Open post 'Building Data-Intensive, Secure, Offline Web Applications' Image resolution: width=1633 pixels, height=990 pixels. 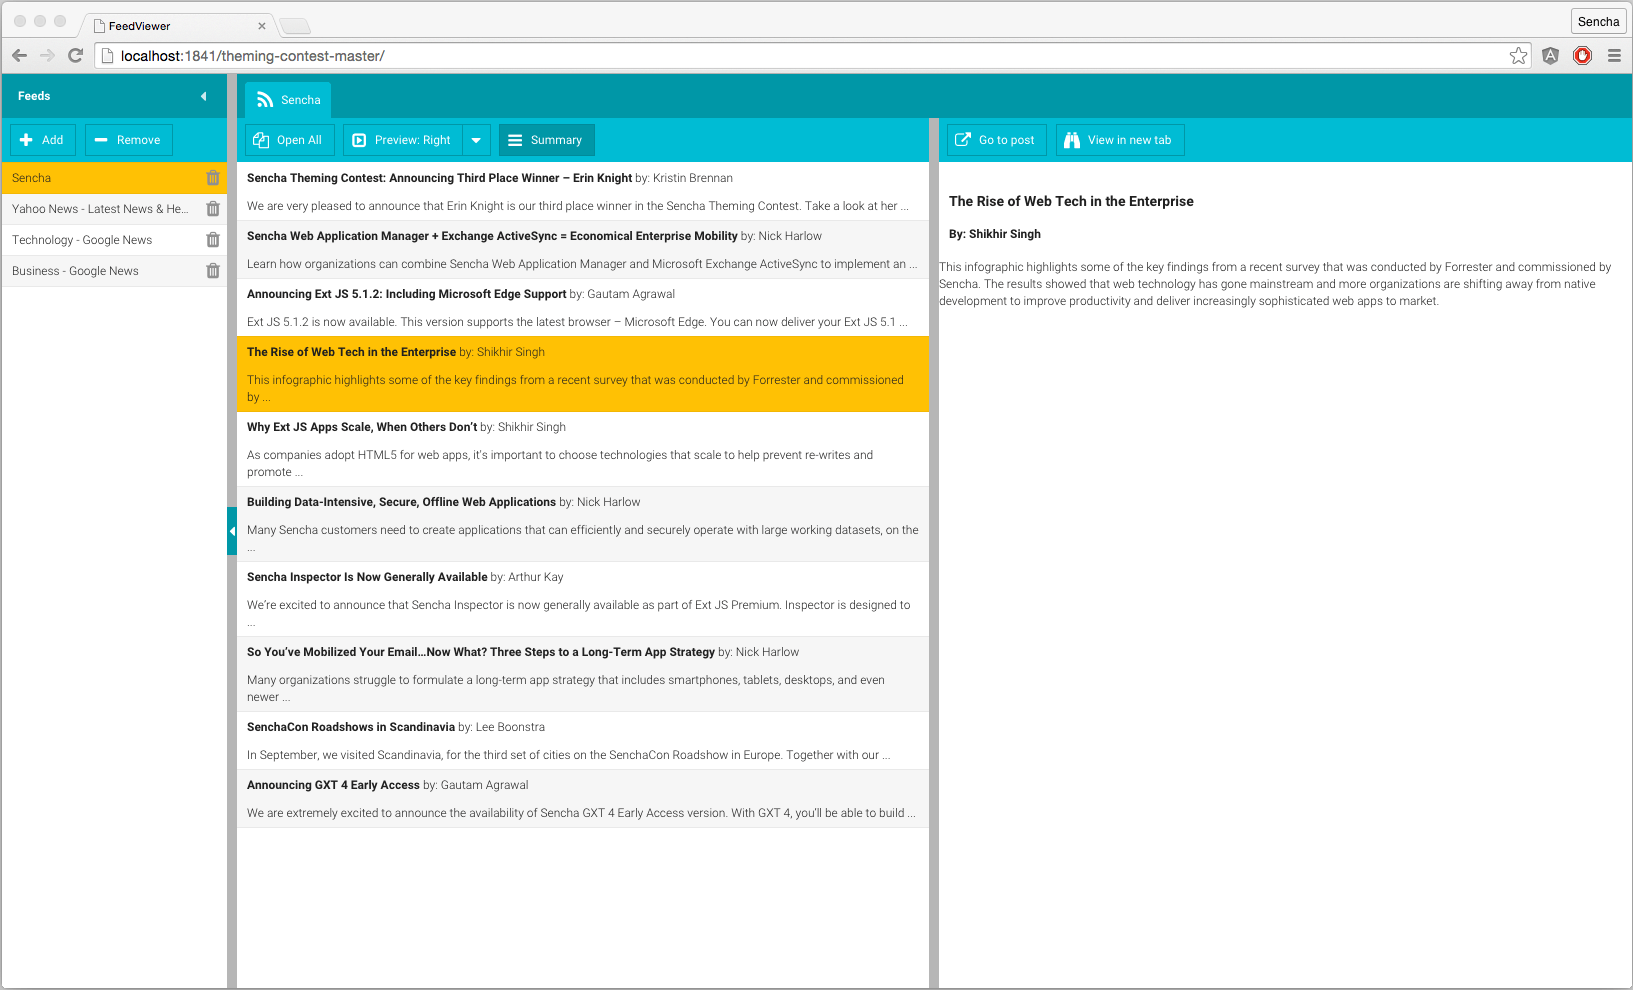[x=583, y=524]
